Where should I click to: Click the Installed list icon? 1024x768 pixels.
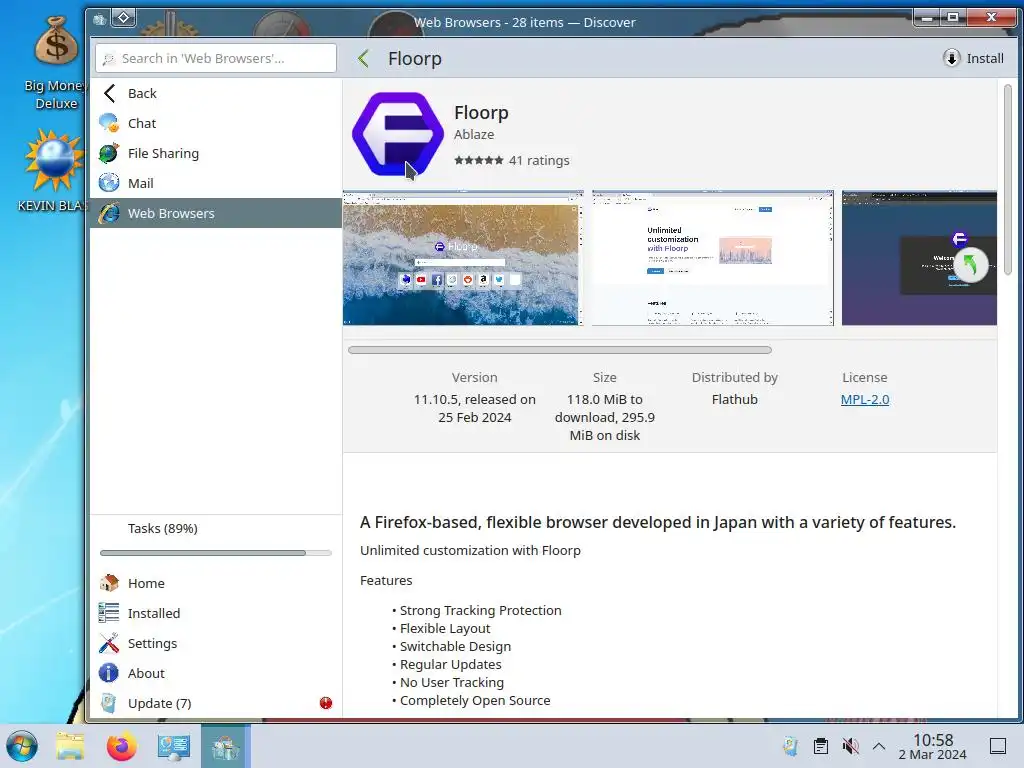pos(109,613)
